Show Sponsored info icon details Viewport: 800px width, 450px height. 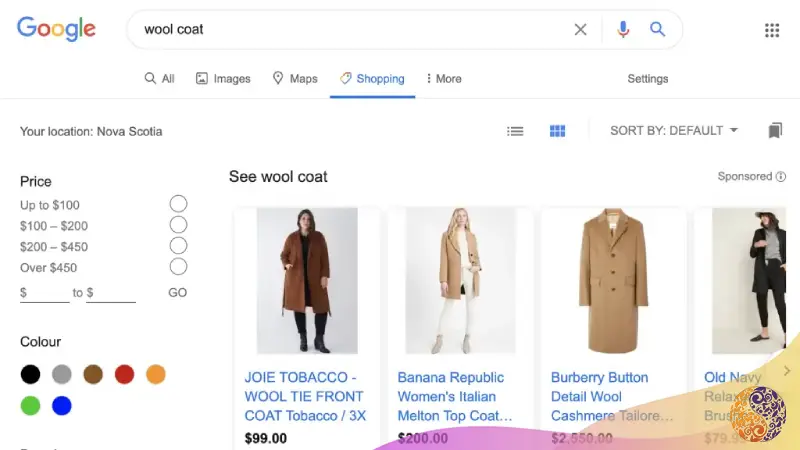pos(781,177)
